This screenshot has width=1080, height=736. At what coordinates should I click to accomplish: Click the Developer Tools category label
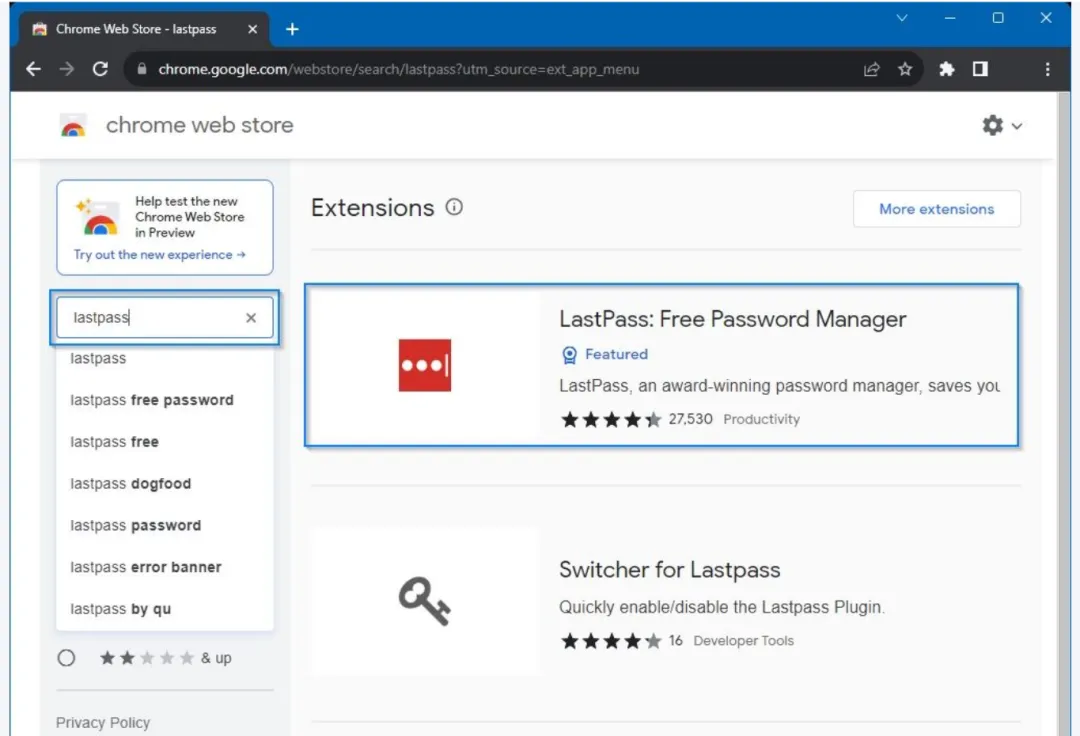[743, 641]
